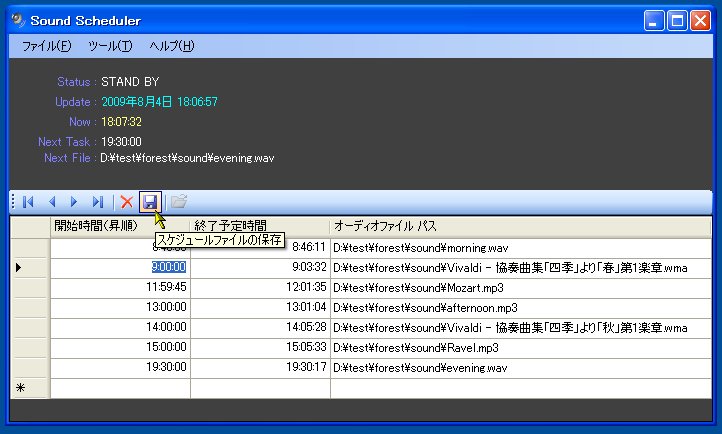Select the Ravel.mp3 file path cell
Viewport: 722px width, 434px height.
tap(521, 347)
